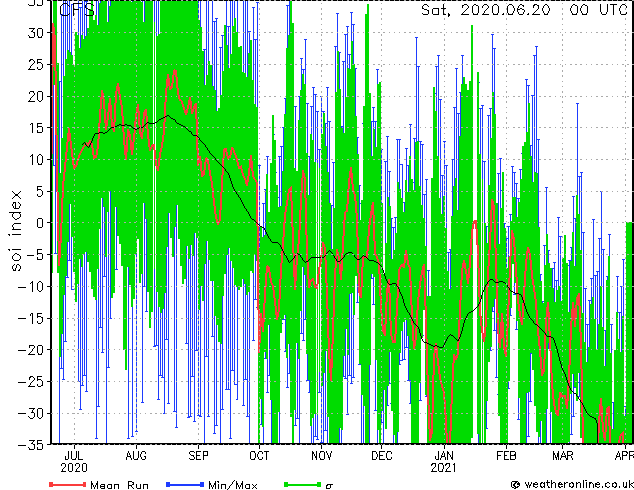Image resolution: width=634 pixels, height=490 pixels.
Task: Click the y-axis value -35
Action: coord(31,445)
